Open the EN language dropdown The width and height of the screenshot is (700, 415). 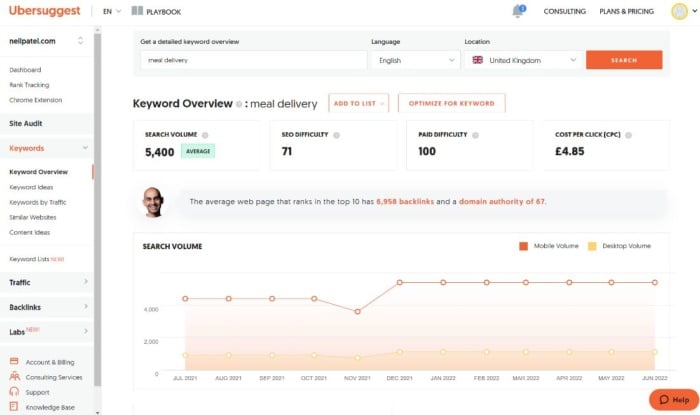112,11
